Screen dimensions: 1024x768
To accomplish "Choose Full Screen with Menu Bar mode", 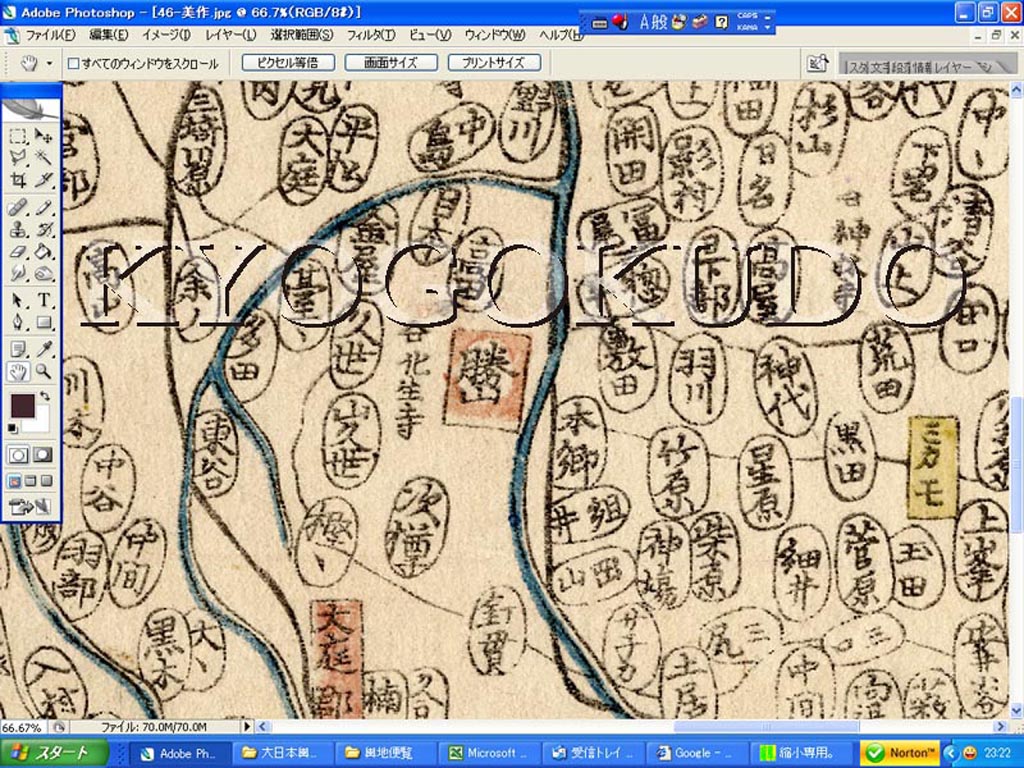I will (30, 481).
